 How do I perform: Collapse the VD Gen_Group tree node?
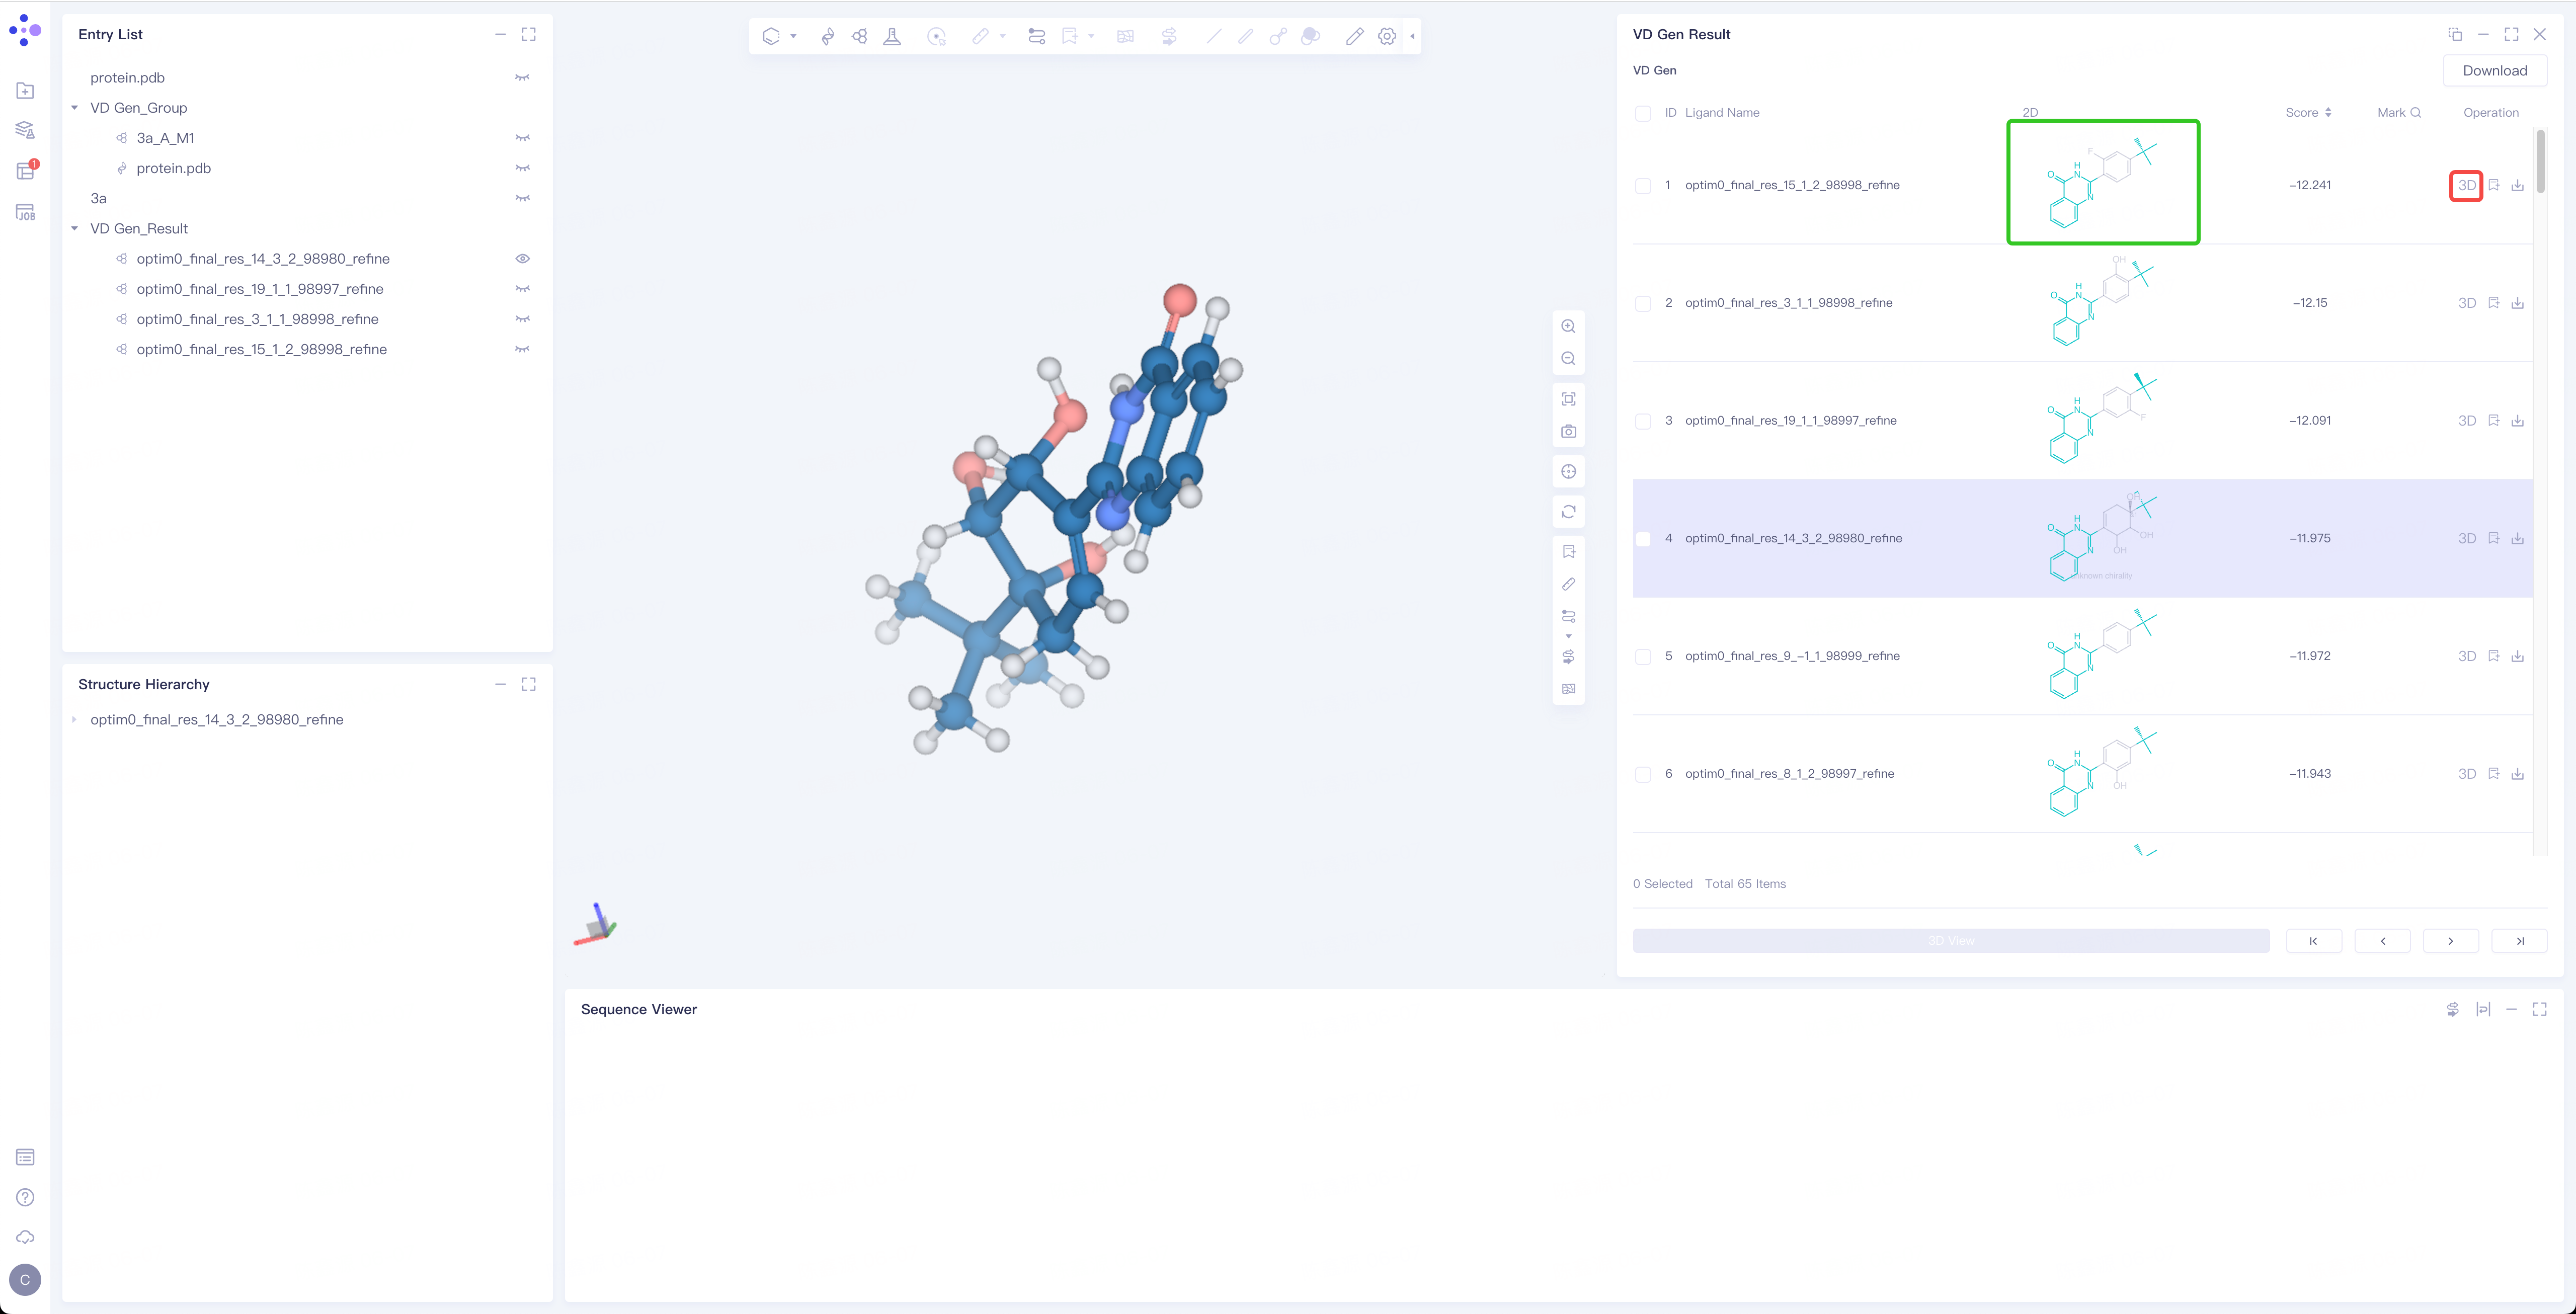click(75, 108)
